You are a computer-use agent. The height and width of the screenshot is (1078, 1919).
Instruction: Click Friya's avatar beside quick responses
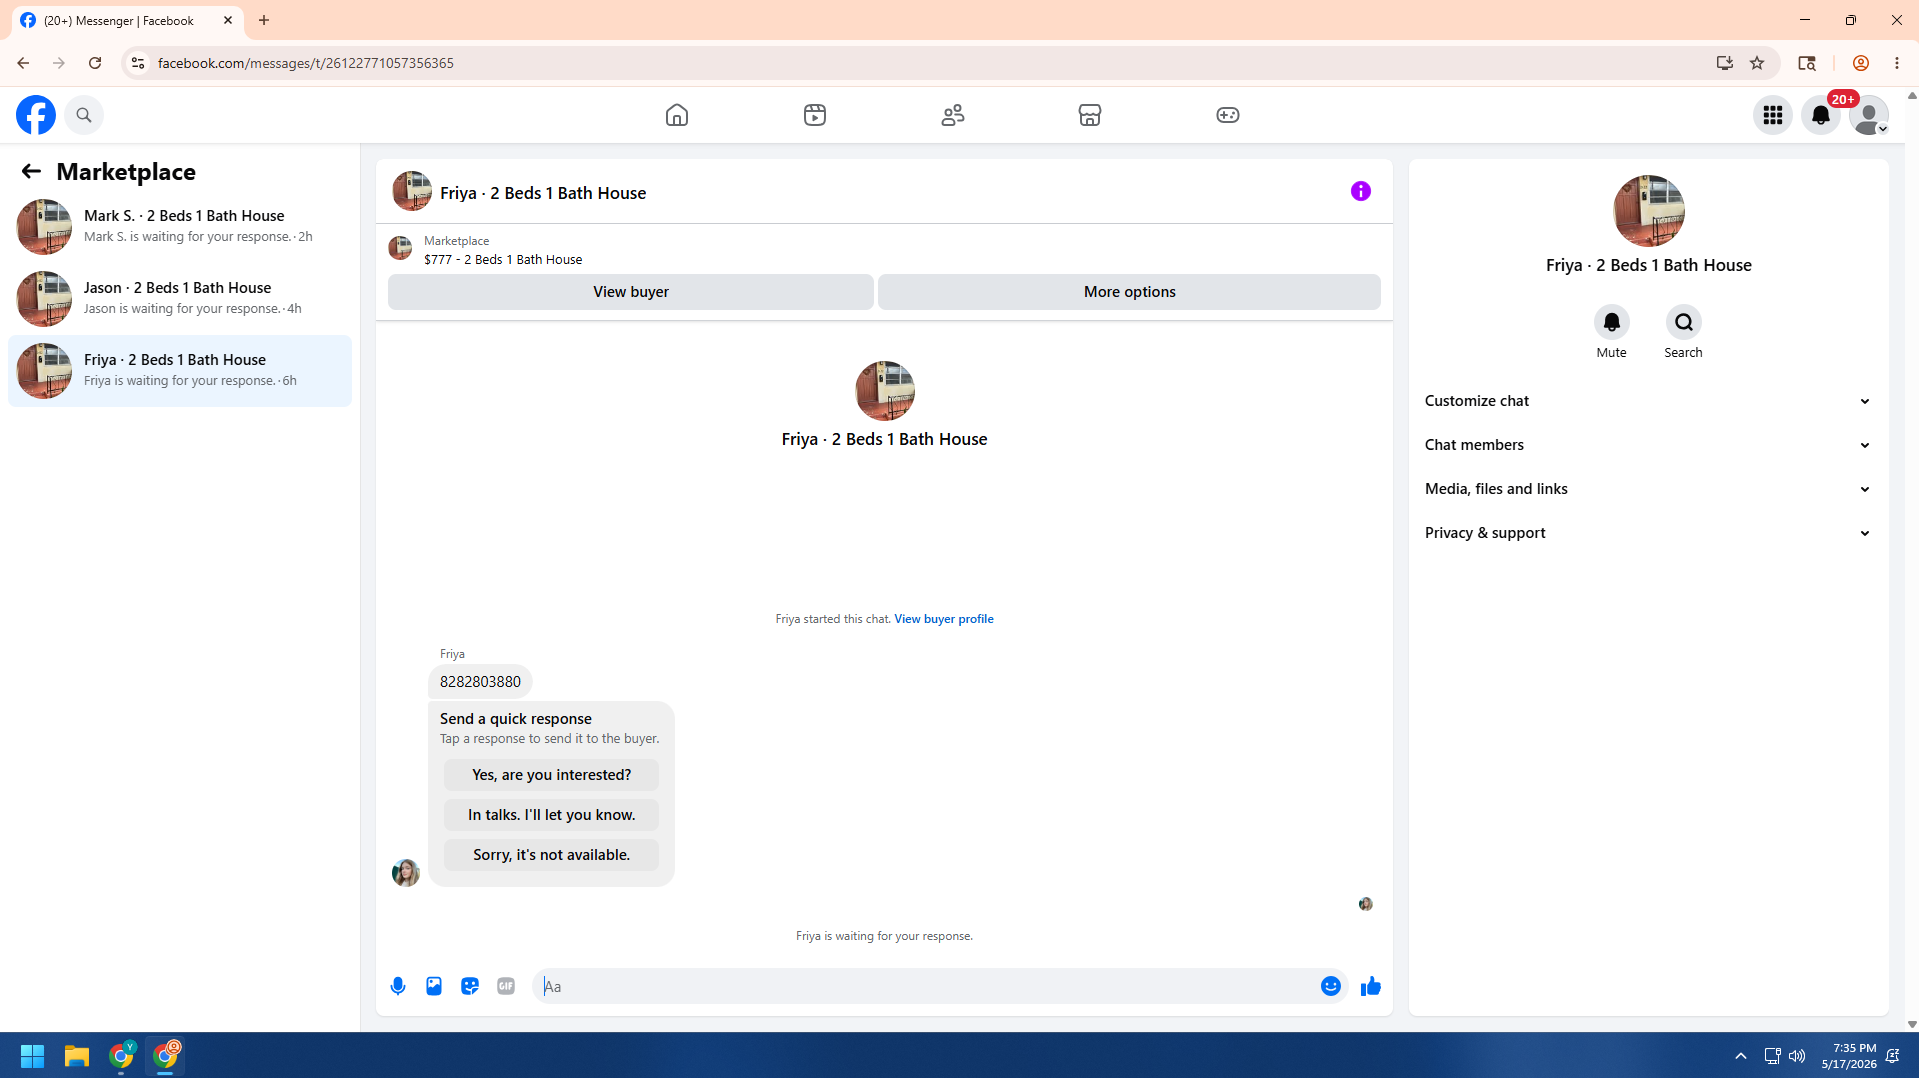click(406, 873)
